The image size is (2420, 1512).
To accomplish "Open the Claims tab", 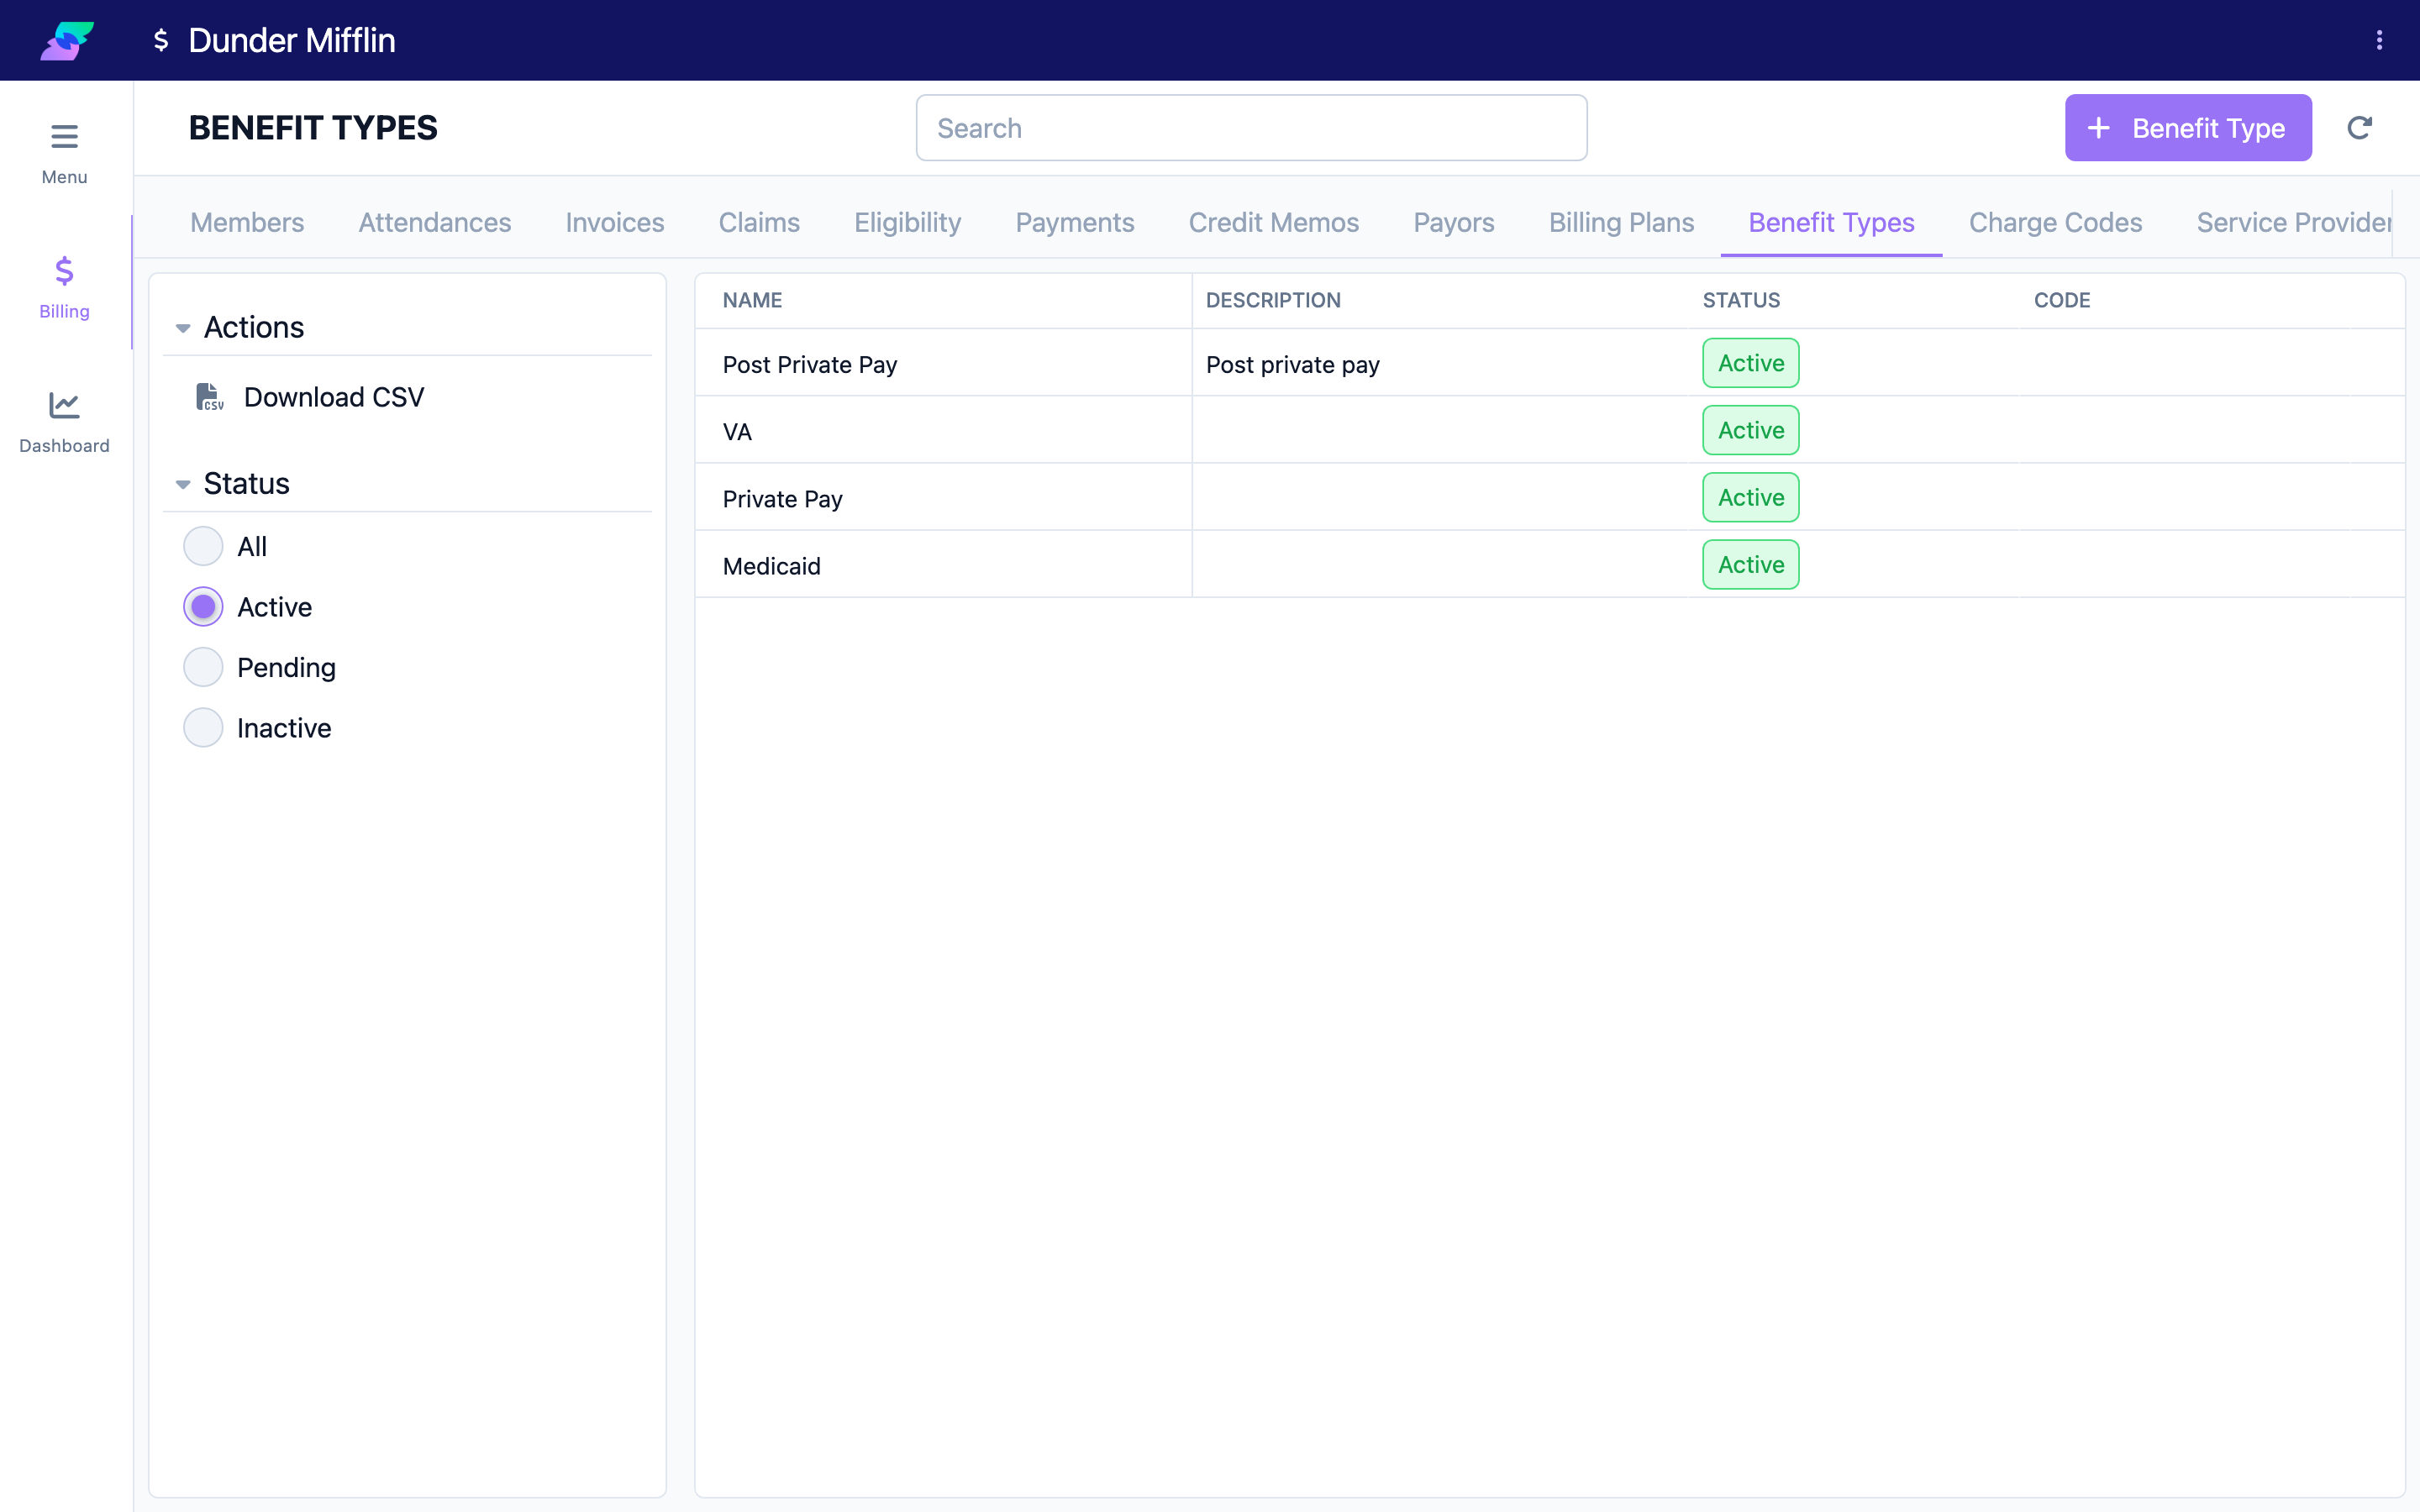I will coord(759,222).
